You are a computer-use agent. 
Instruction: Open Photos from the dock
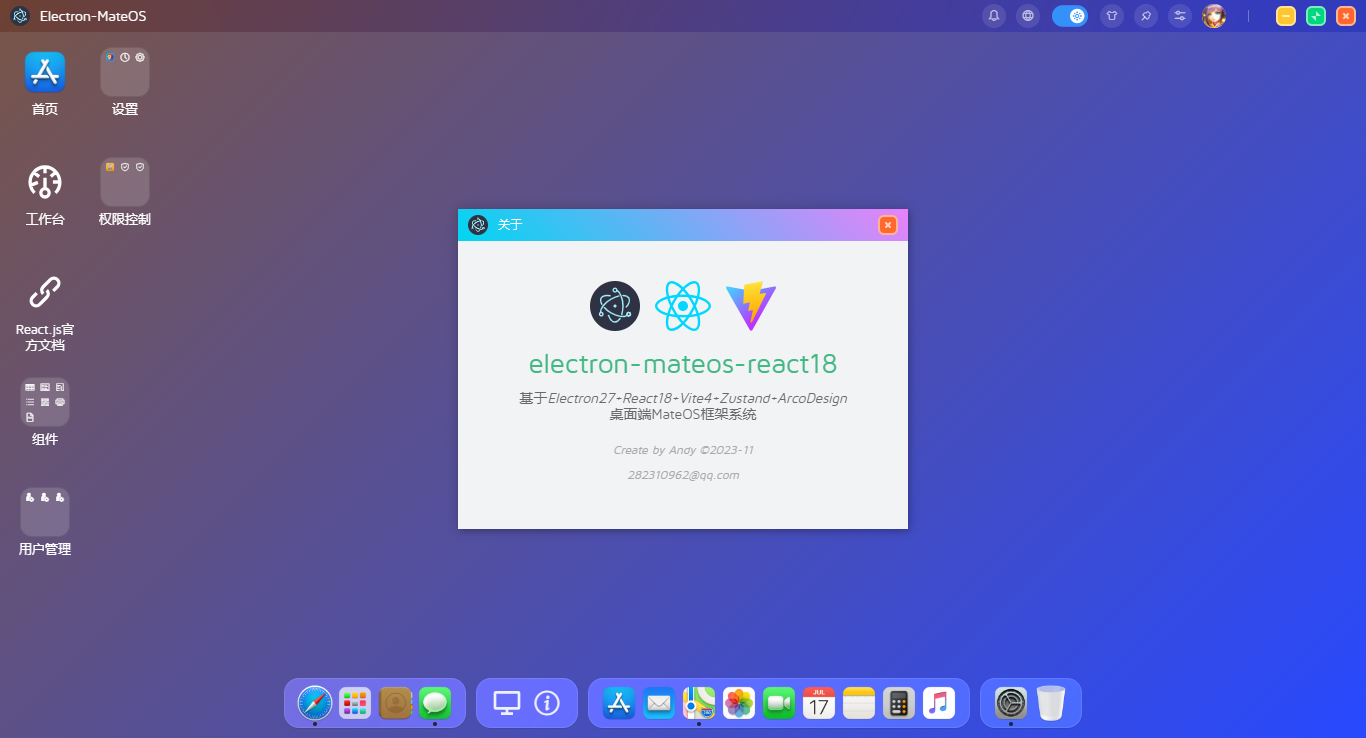pyautogui.click(x=739, y=703)
